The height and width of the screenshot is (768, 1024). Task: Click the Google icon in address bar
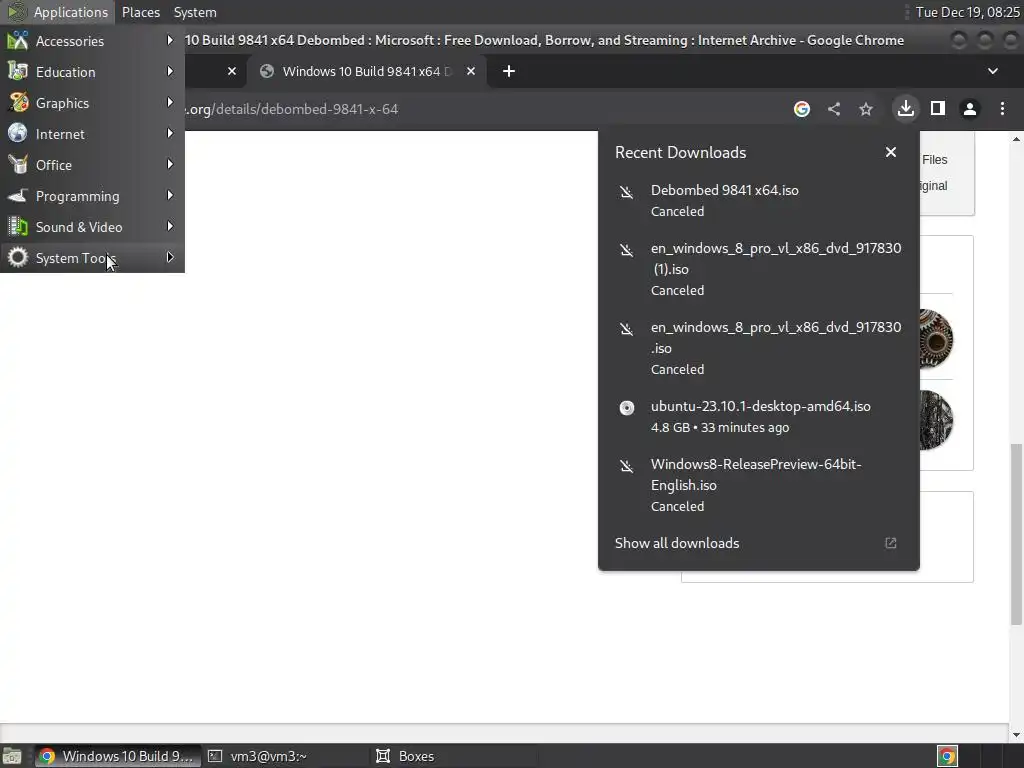802,109
